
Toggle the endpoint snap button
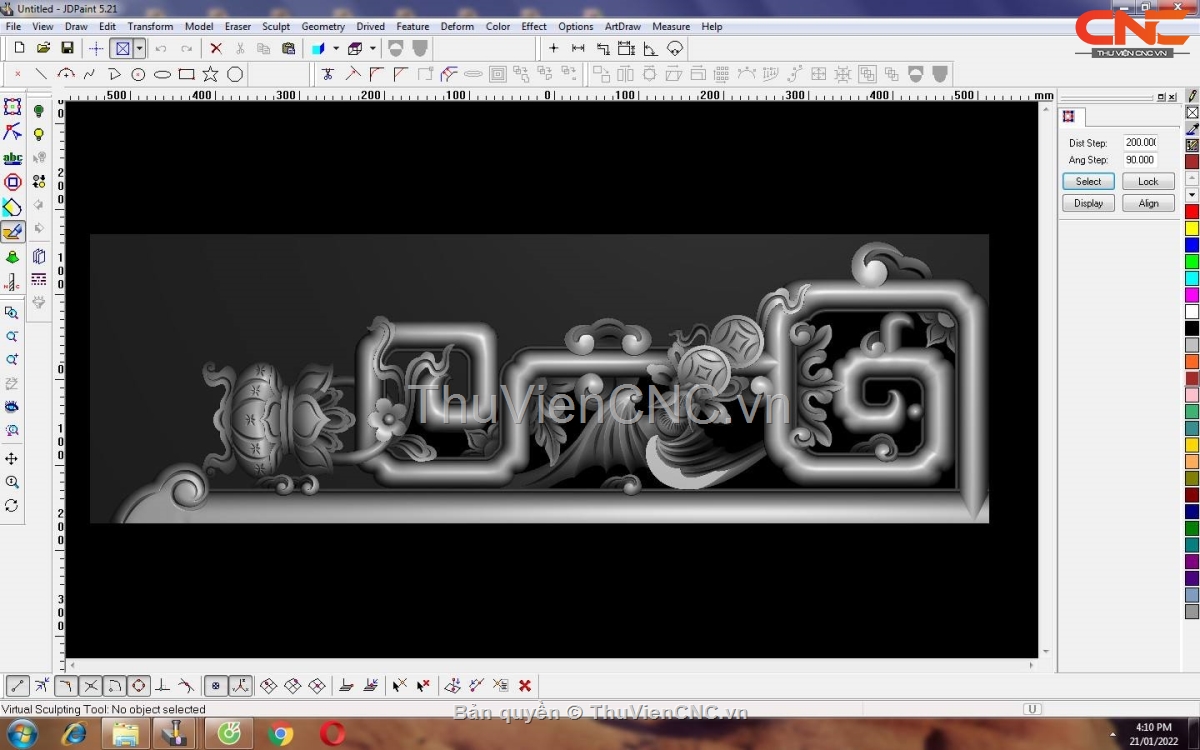tap(17, 686)
